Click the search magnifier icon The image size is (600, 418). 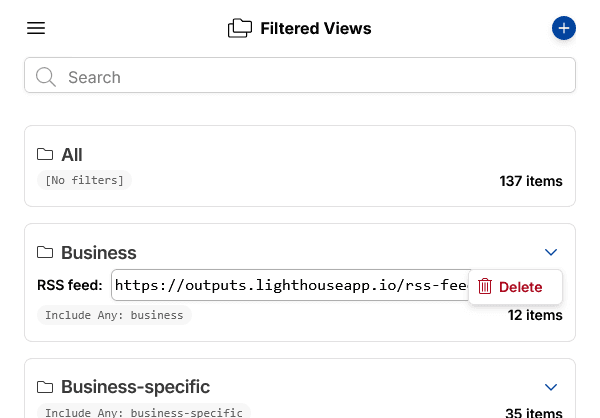click(46, 77)
